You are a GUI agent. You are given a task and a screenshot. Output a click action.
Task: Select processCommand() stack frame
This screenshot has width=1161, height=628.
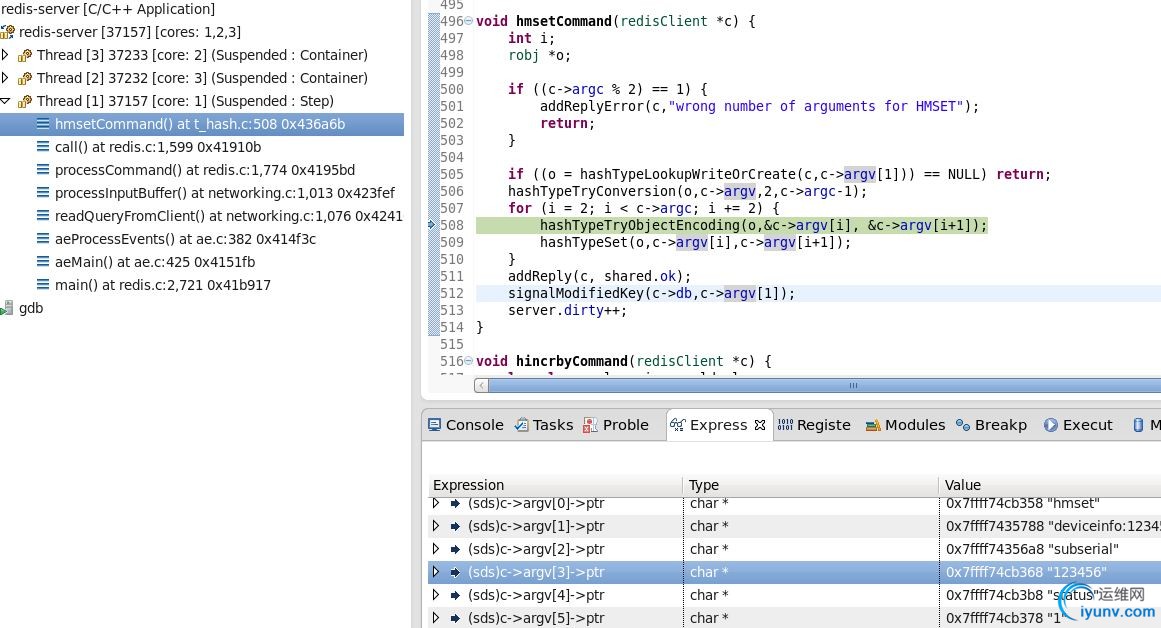point(204,170)
